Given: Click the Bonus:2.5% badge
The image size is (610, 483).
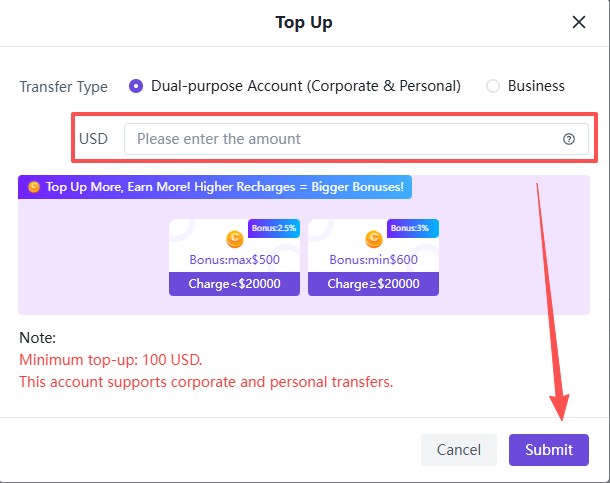Looking at the screenshot, I should (x=274, y=228).
